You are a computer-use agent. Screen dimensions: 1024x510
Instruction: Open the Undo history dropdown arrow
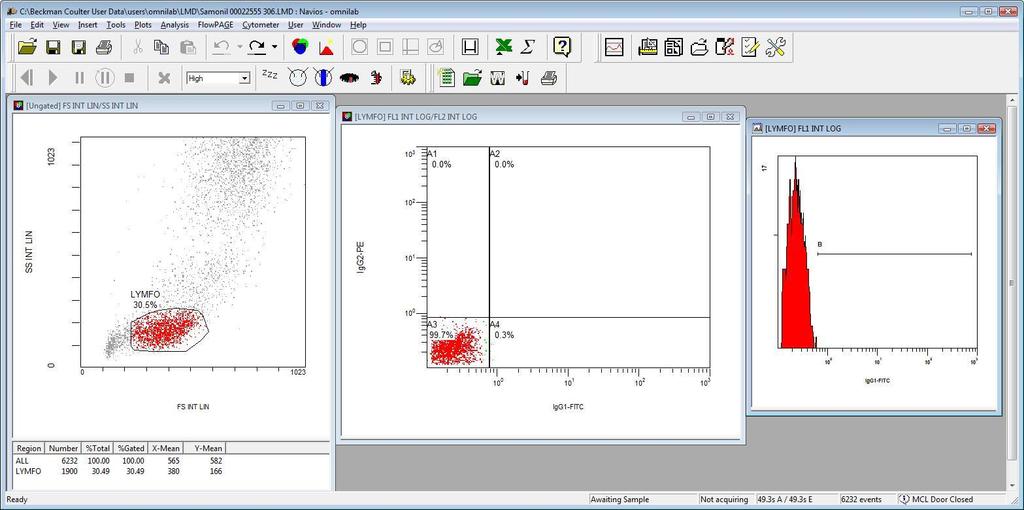pyautogui.click(x=239, y=47)
